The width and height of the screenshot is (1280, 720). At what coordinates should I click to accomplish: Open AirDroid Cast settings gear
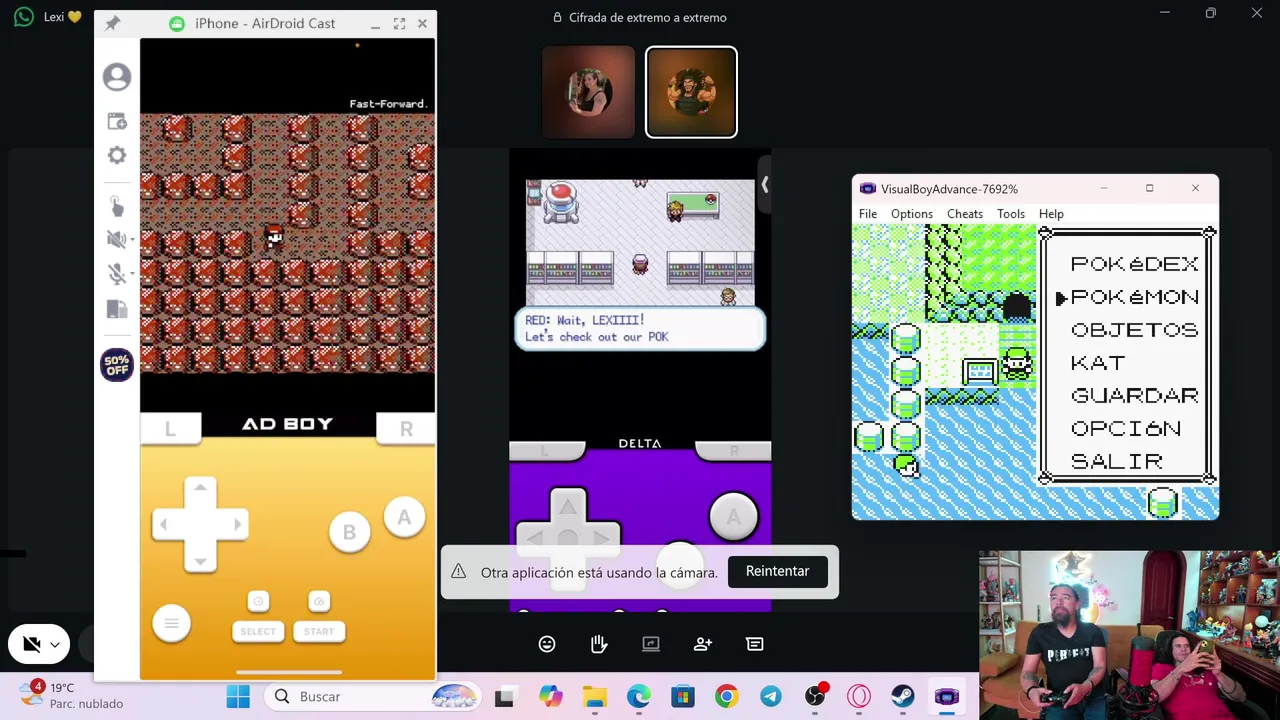coord(117,155)
